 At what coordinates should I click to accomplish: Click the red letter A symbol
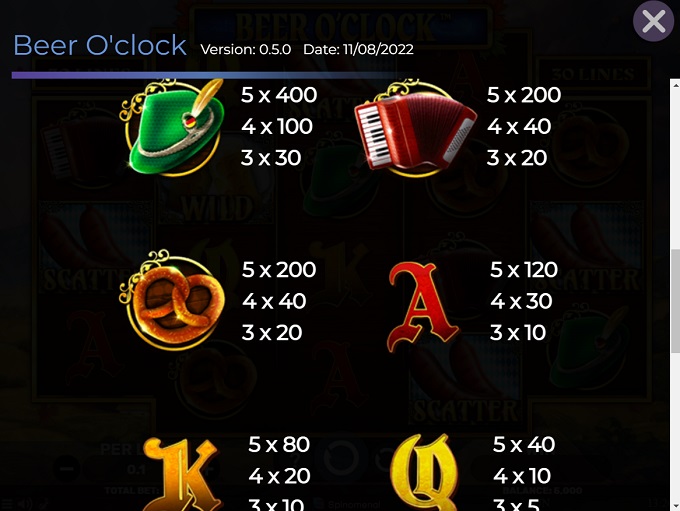(x=422, y=307)
